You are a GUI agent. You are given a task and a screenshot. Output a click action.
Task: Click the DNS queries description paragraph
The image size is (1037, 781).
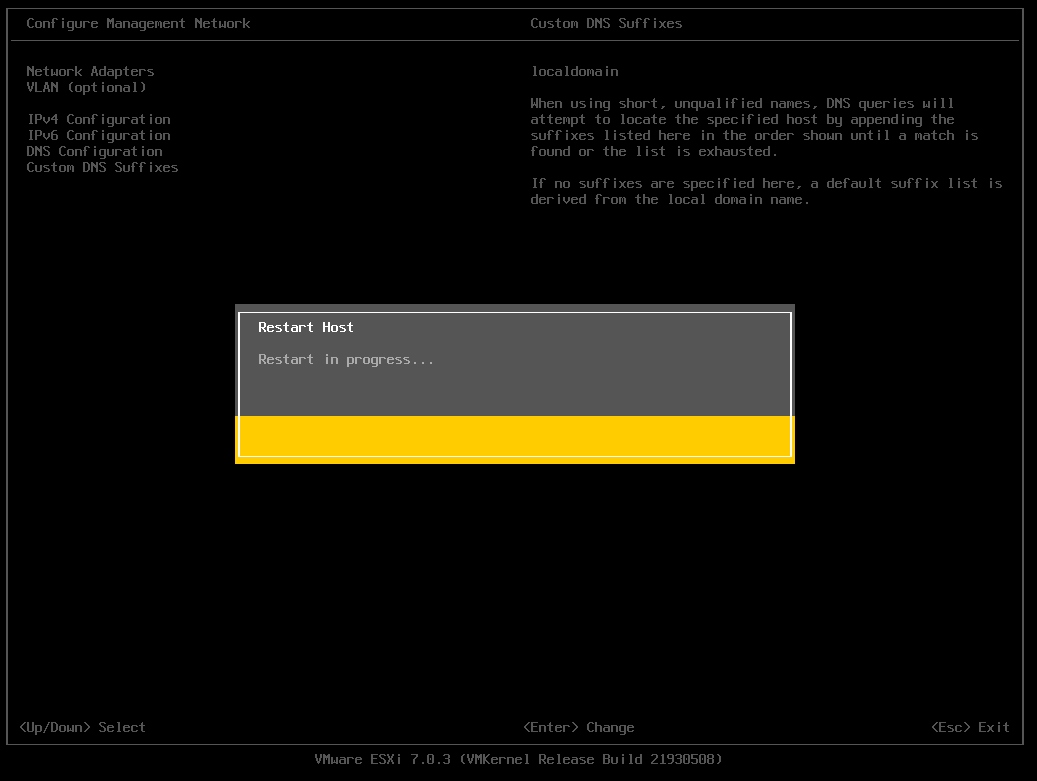754,128
